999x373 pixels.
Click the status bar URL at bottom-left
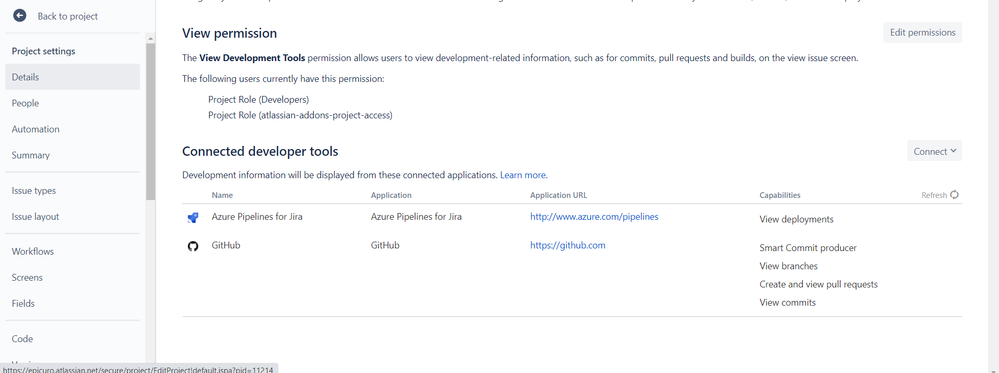[138, 369]
